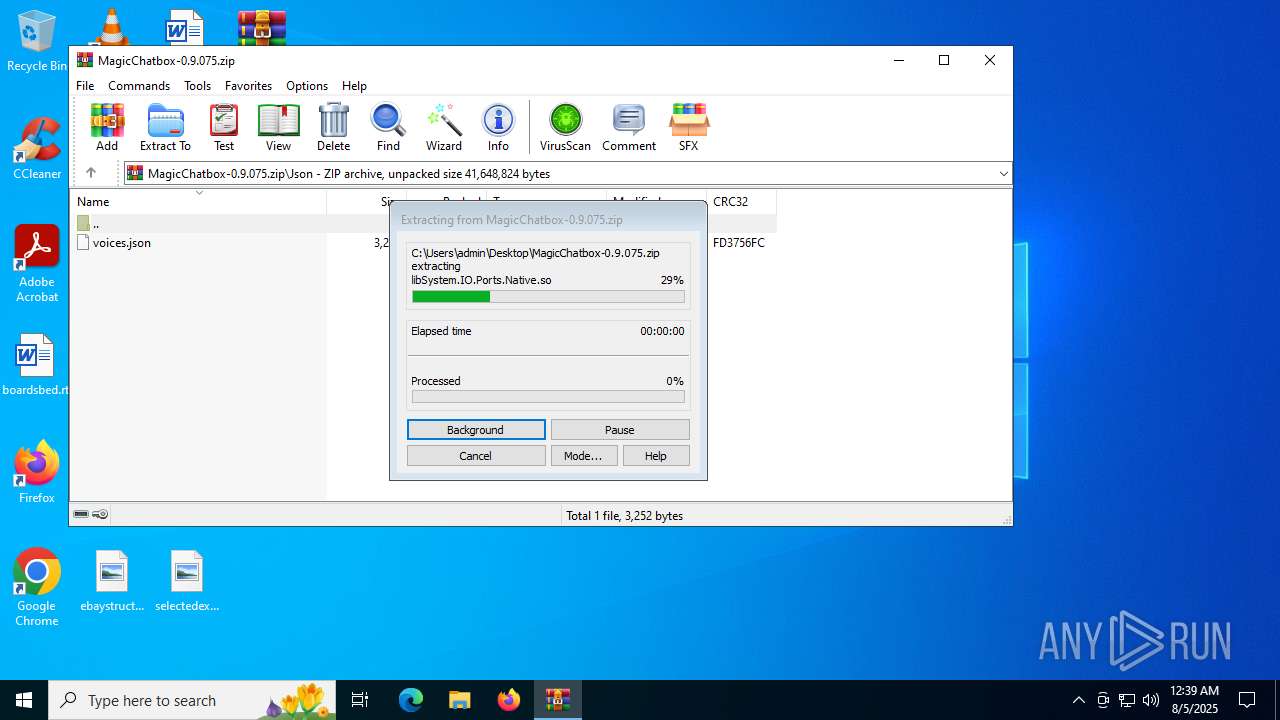The image size is (1280, 720).
Task: Launch the Wizard tool
Action: coord(444,127)
